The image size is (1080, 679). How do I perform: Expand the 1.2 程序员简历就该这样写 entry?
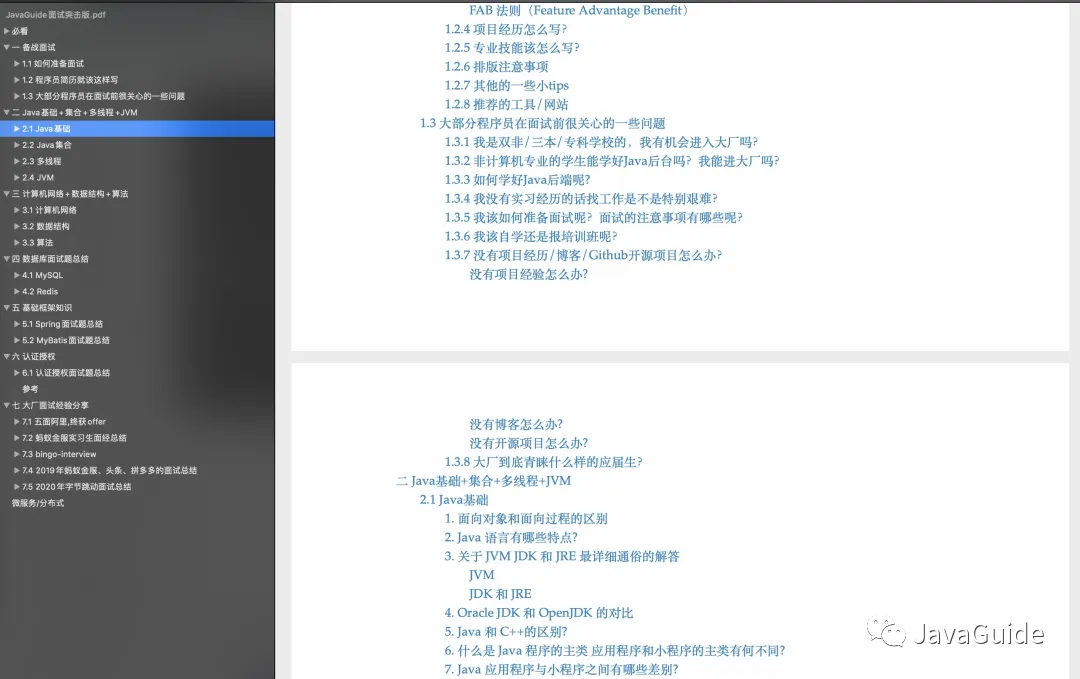17,80
